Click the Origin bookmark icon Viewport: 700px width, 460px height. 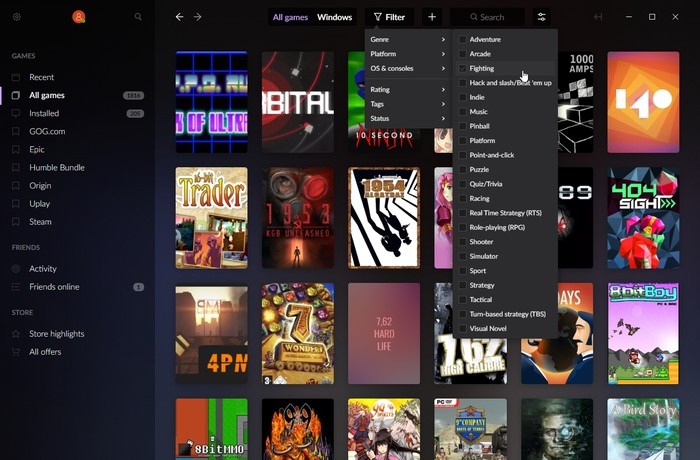(16, 186)
